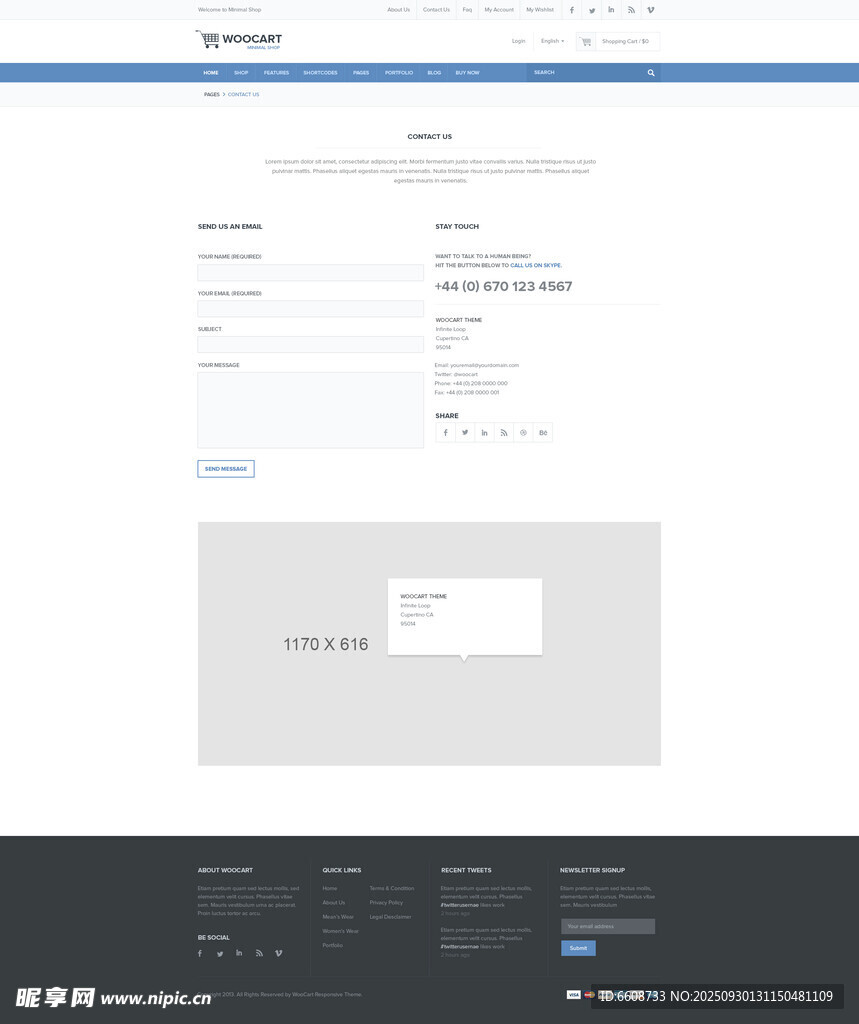Open the Shop menu in navigation bar

click(x=241, y=73)
